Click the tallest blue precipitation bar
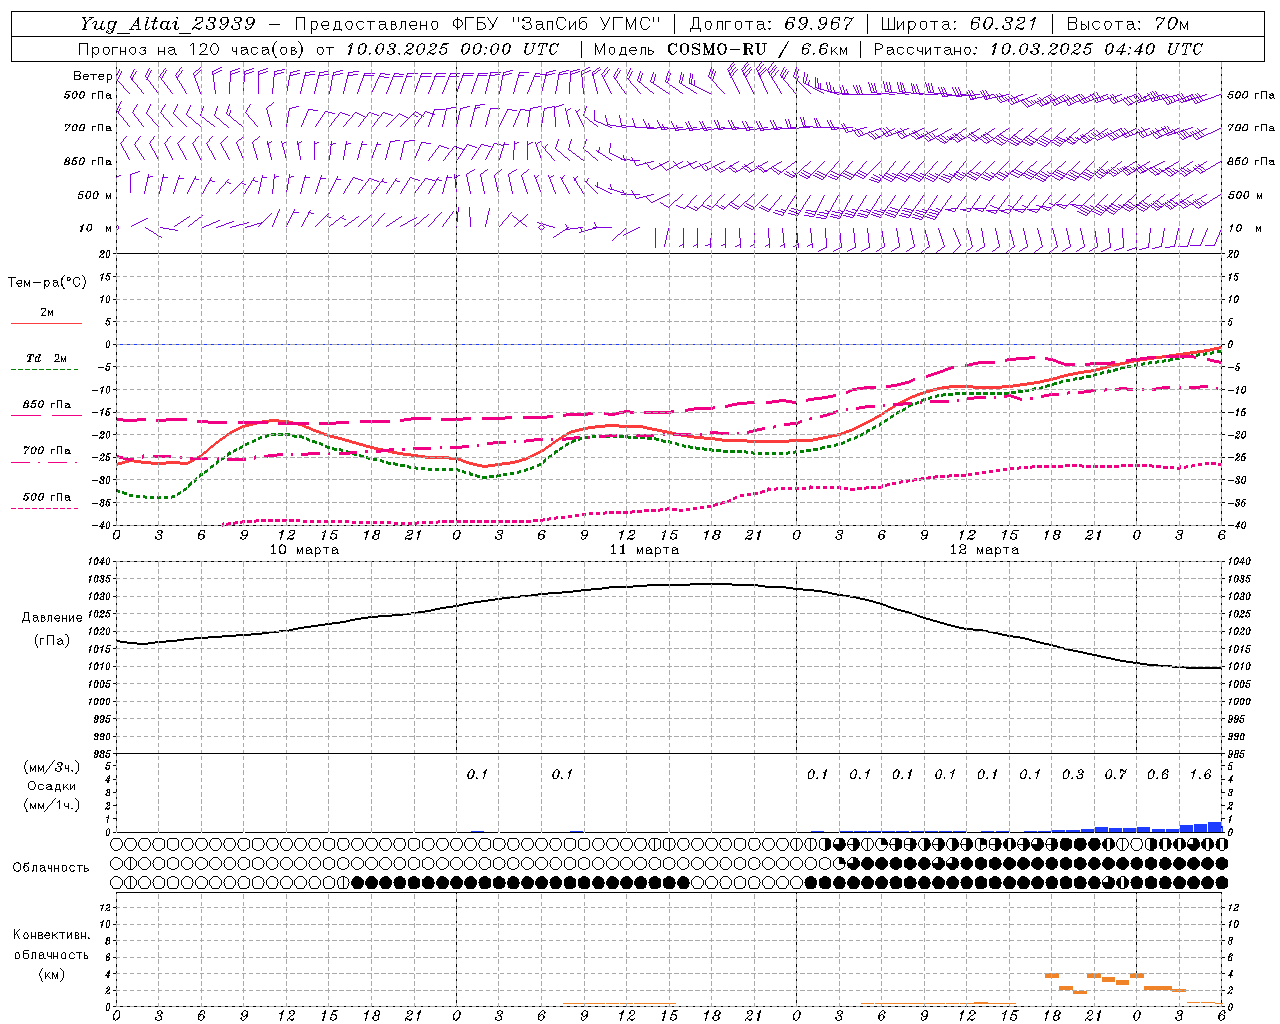This screenshot has width=1280, height=1024. [1215, 827]
